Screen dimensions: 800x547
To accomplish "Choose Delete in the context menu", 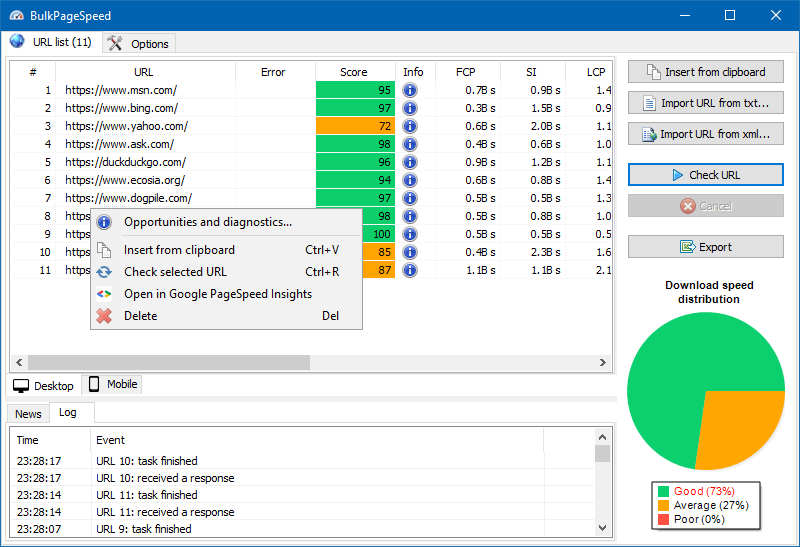I will 140,316.
